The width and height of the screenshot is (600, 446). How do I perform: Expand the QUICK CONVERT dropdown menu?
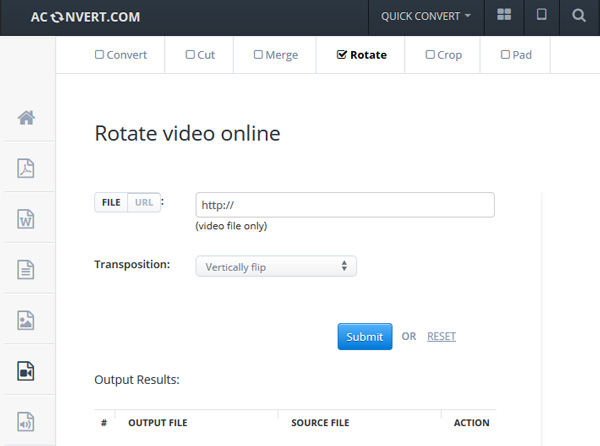point(426,16)
